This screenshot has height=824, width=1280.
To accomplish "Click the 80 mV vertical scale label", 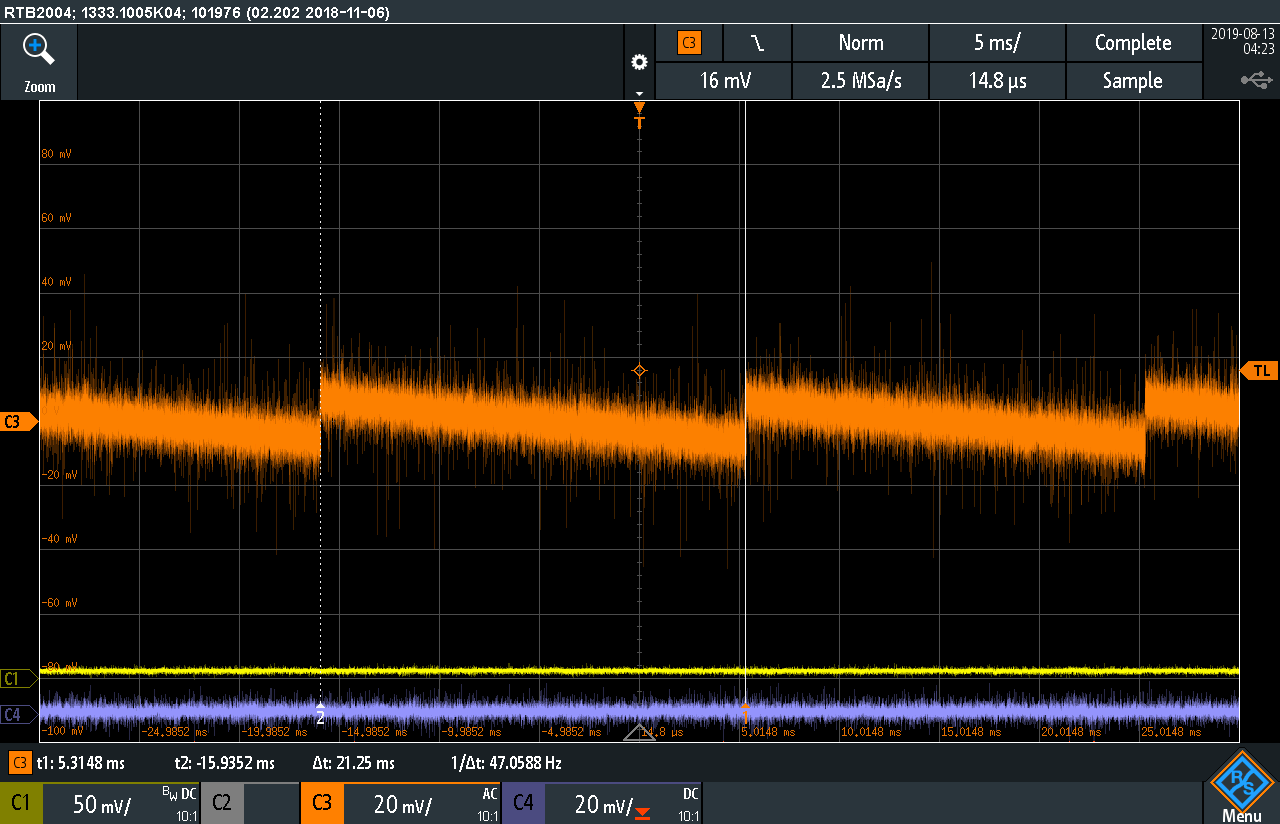I will 57,154.
